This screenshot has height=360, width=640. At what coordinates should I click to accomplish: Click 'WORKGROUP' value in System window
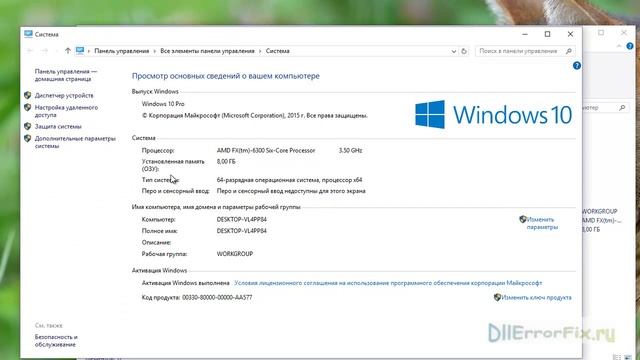pos(235,254)
